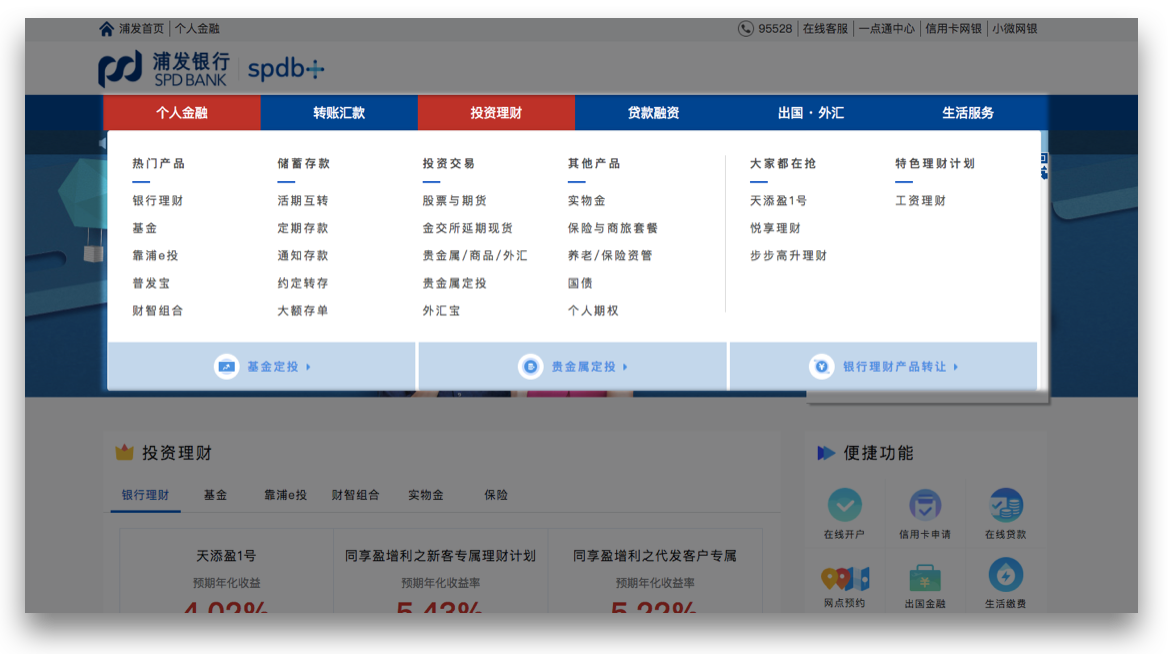Open 信用卡申请 quick function icon
1173x654 pixels.
924,506
